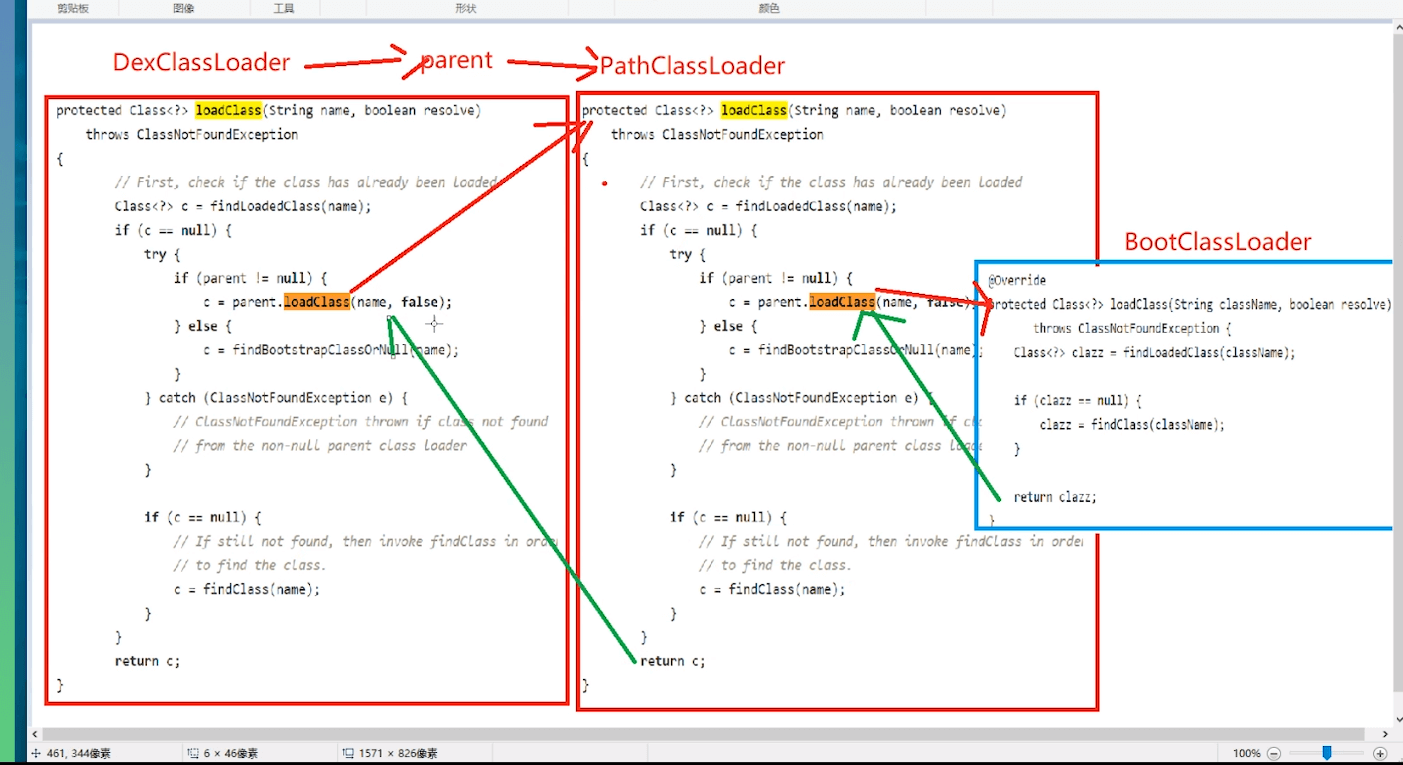Click the selection size icon in status bar
The height and width of the screenshot is (765, 1403).
pyautogui.click(x=191, y=753)
